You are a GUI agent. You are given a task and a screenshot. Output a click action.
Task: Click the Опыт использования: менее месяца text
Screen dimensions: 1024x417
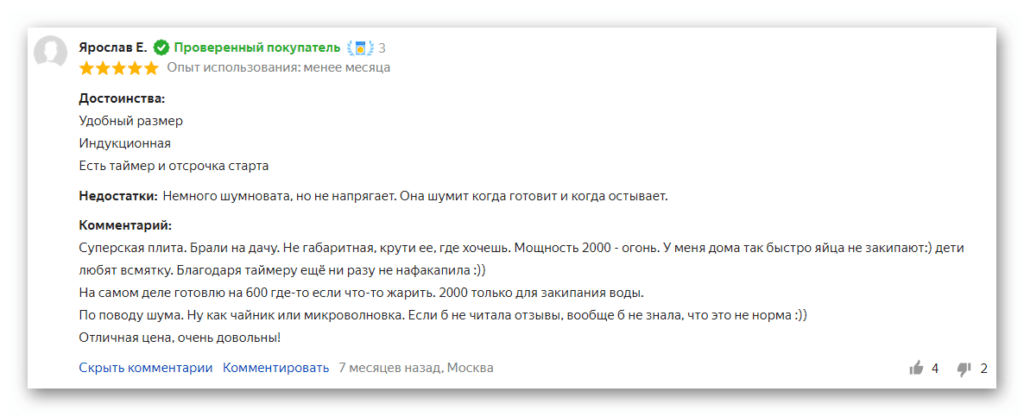(x=279, y=68)
